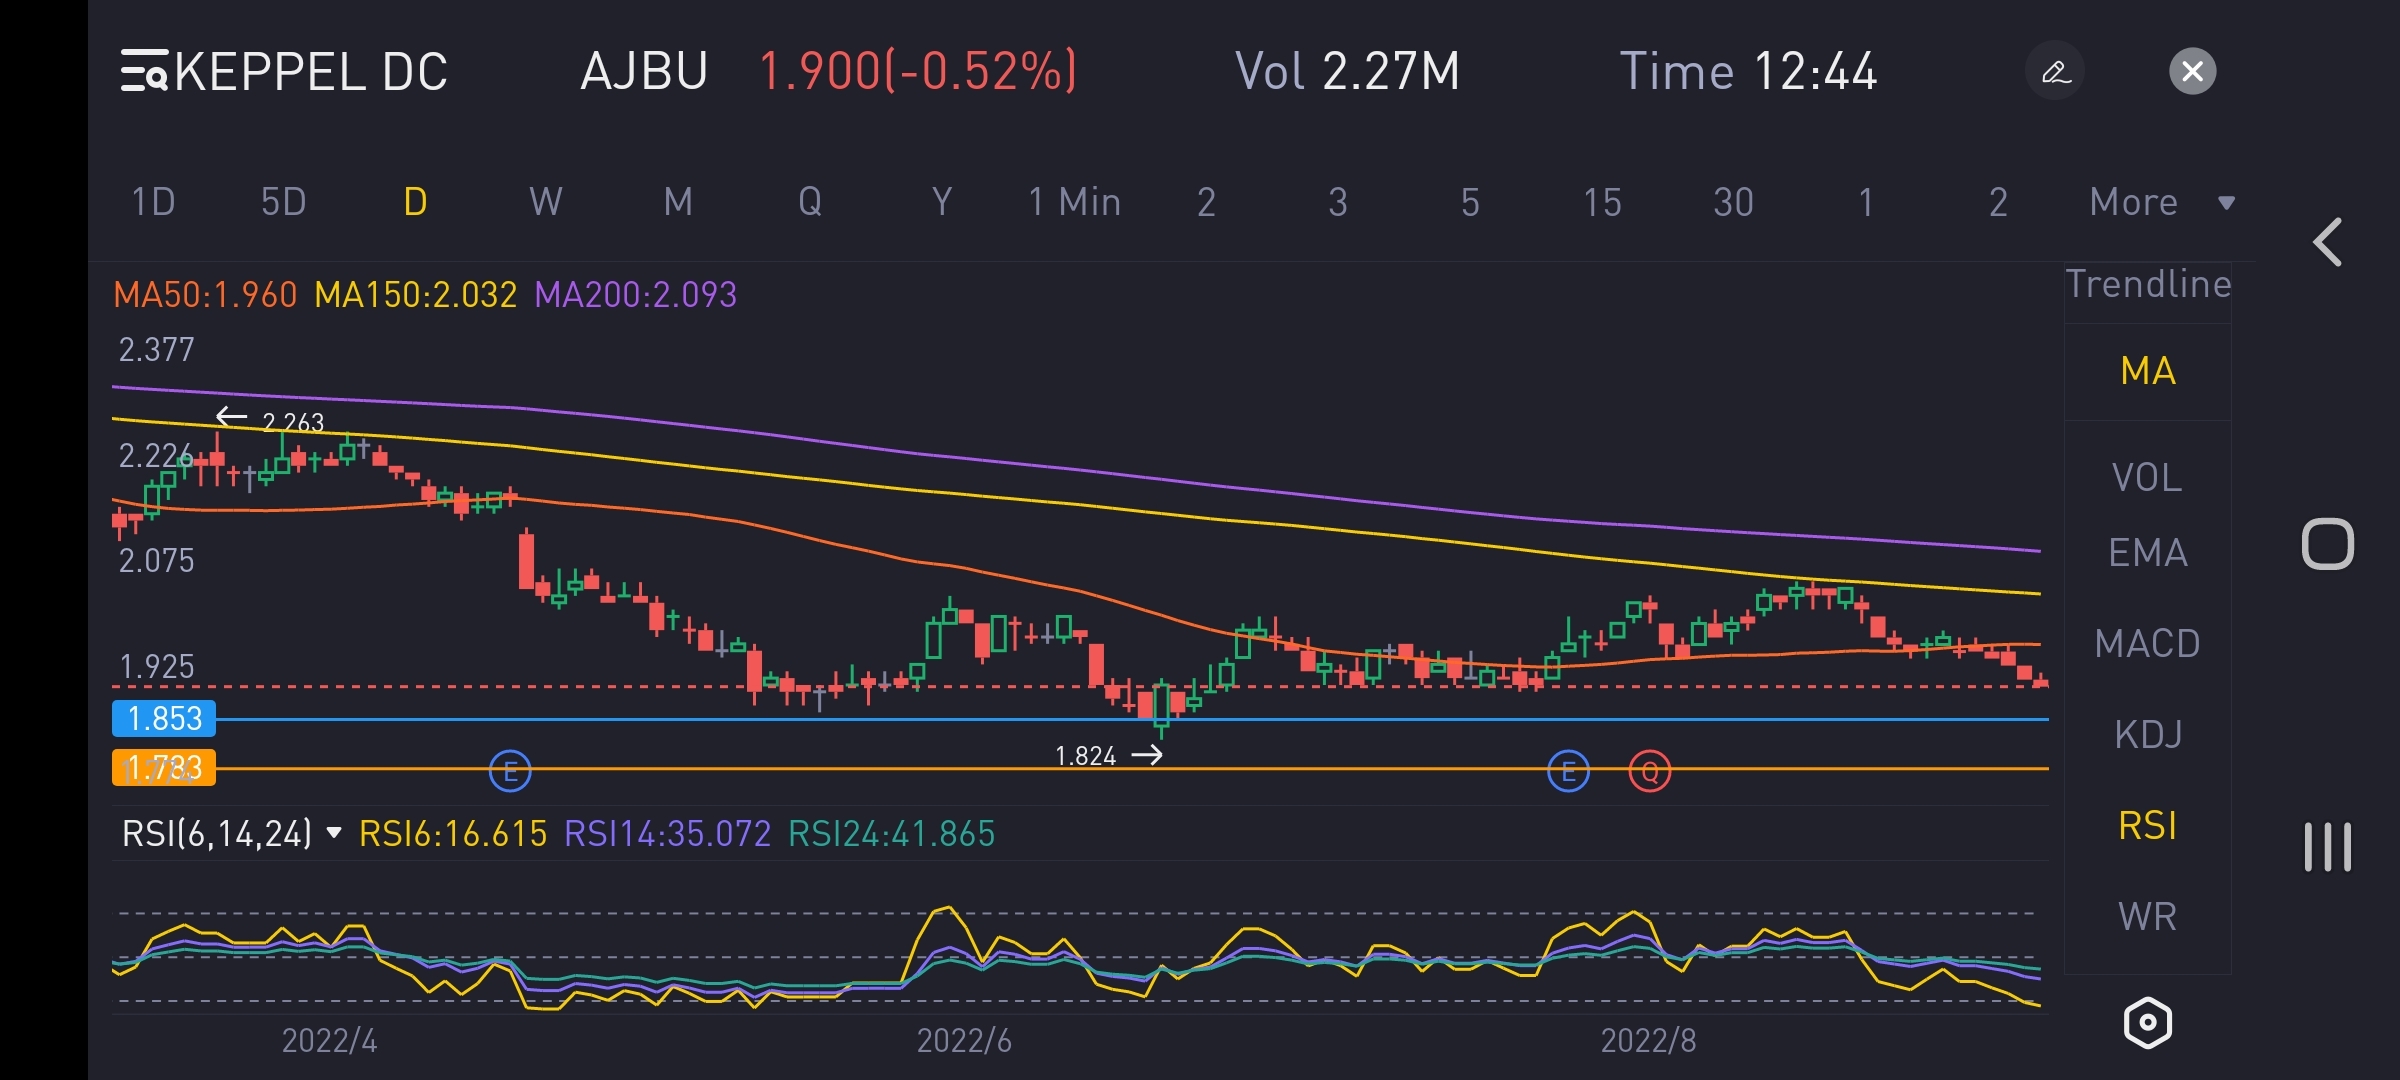
Task: Select the W weekly timeframe tab
Action: coord(545,202)
